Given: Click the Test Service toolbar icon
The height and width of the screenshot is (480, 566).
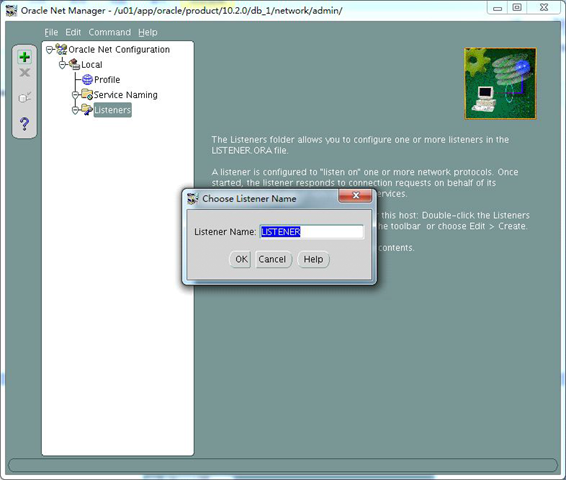Looking at the screenshot, I should coord(25,97).
